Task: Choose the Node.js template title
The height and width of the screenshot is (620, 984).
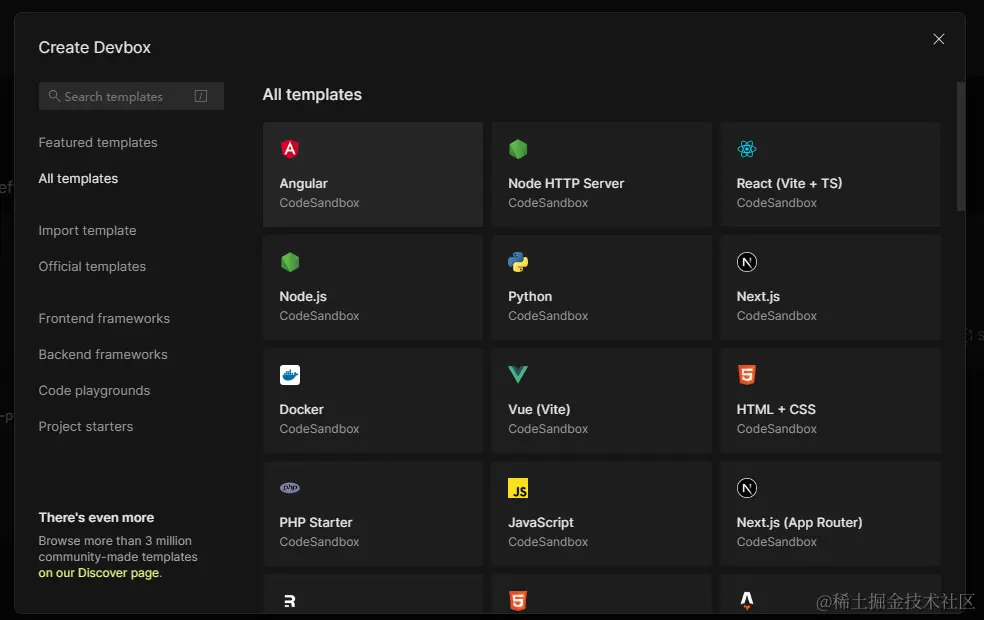Action: (x=303, y=296)
